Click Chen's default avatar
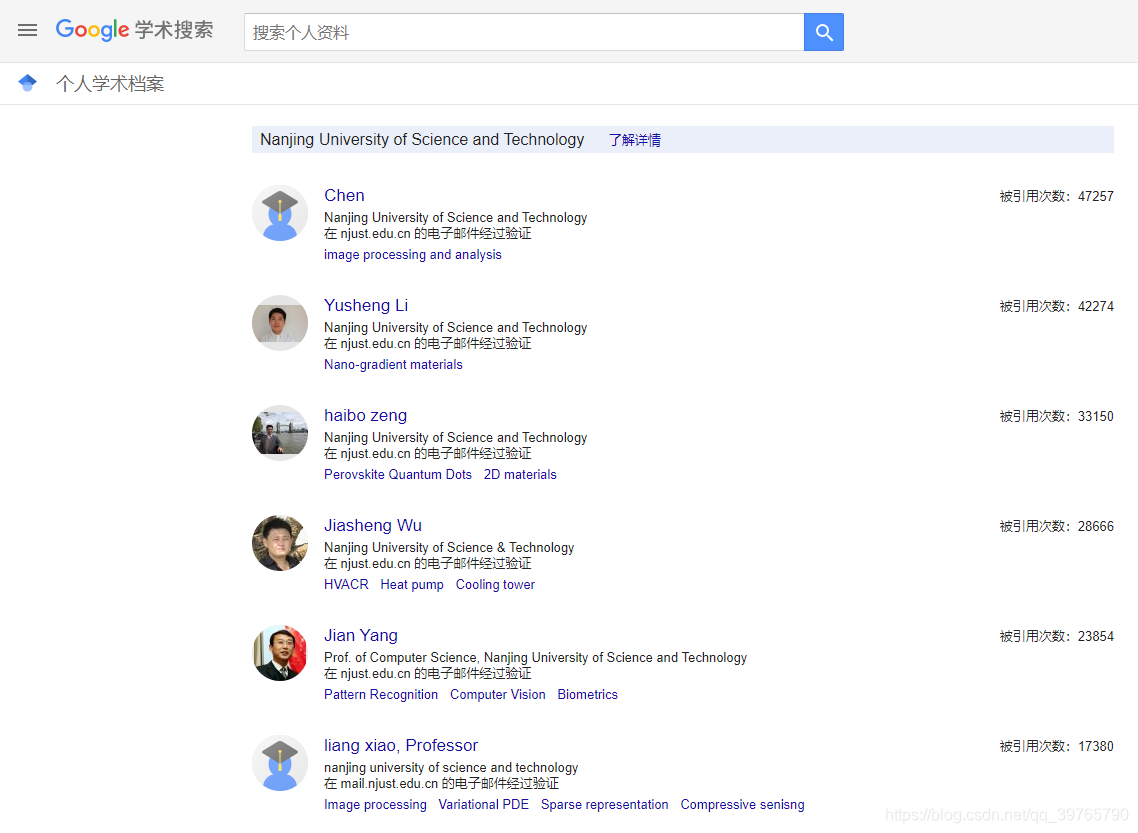This screenshot has height=833, width=1138. [x=279, y=213]
